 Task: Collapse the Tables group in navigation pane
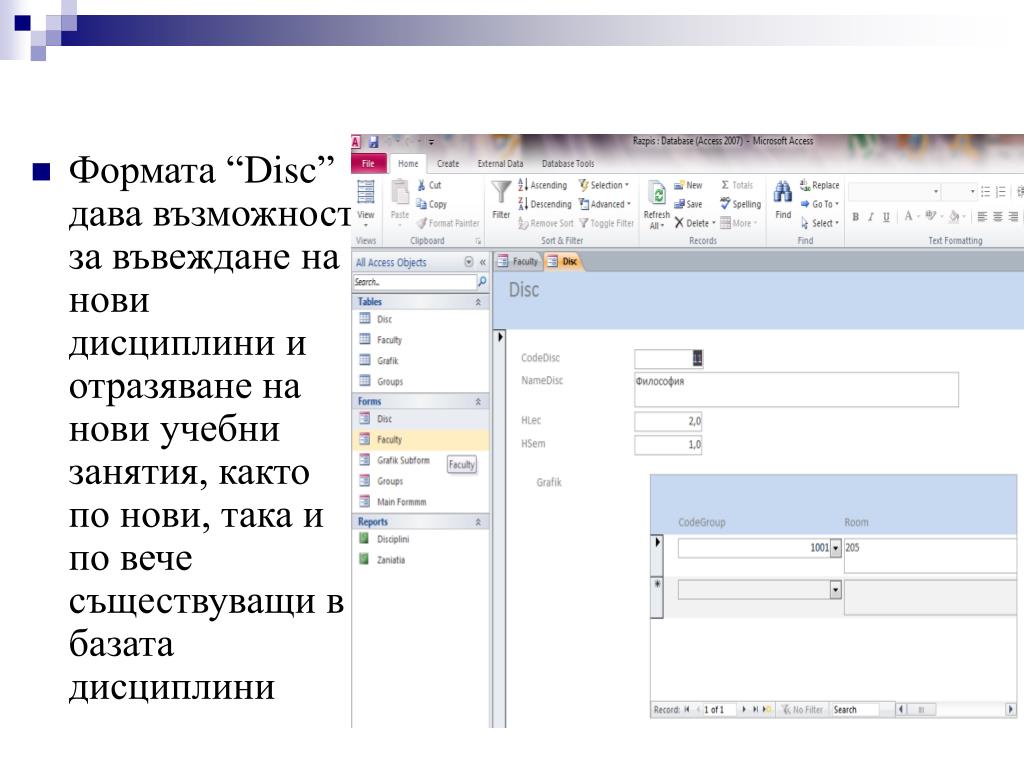(x=478, y=302)
